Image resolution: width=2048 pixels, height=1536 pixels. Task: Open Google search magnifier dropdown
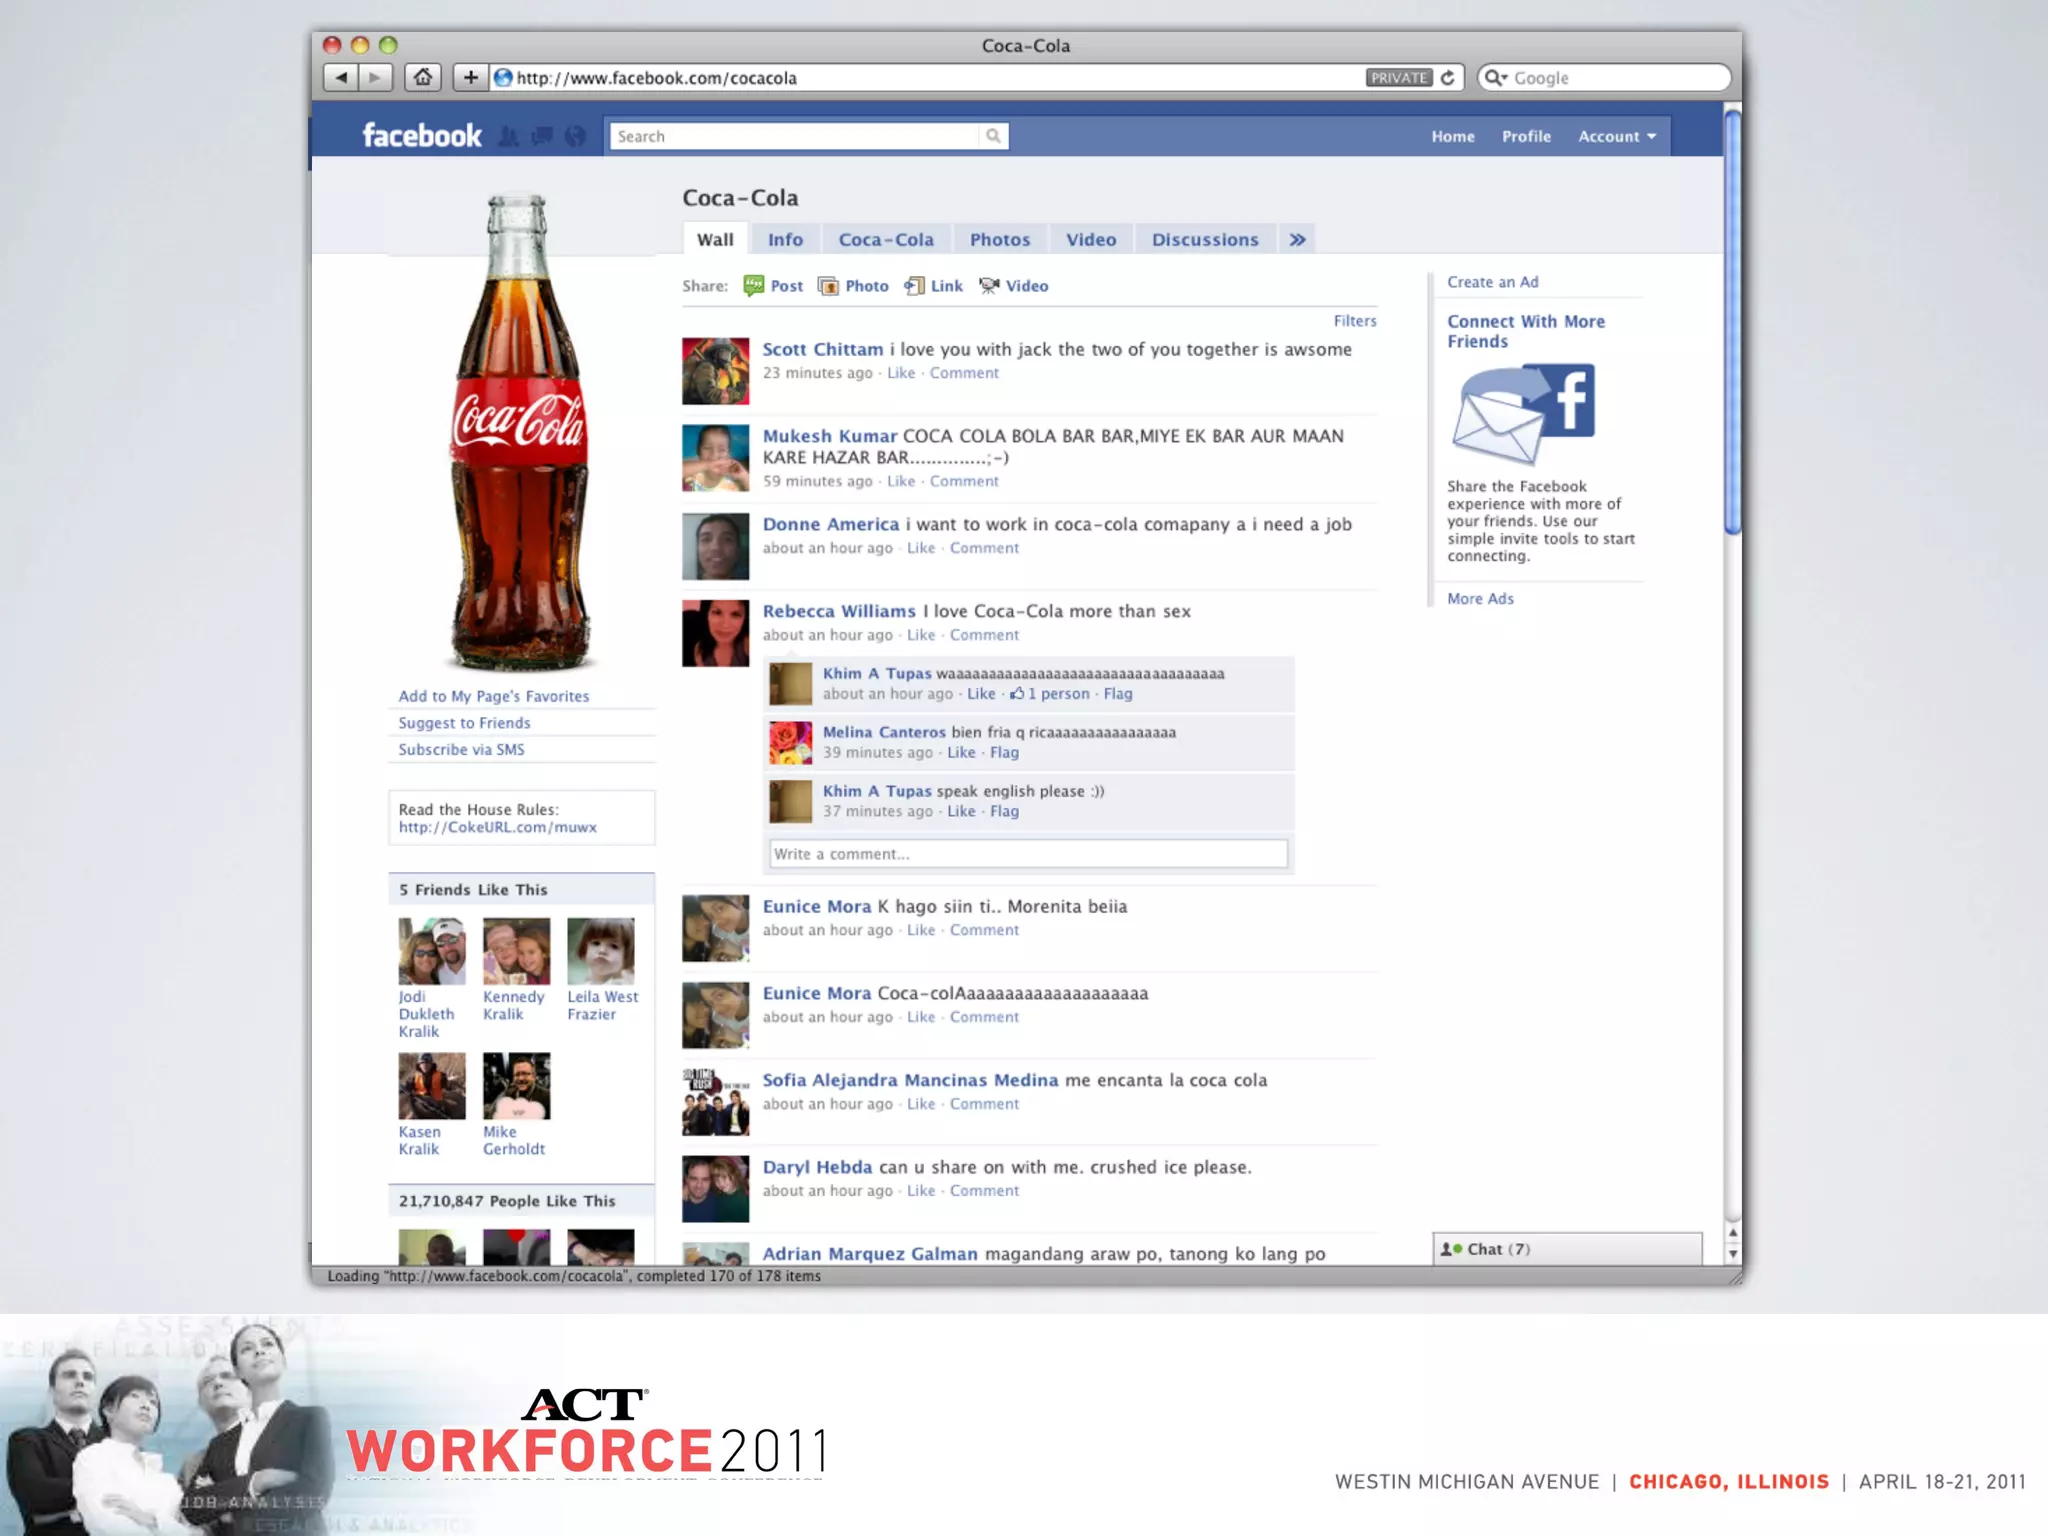[x=1496, y=77]
